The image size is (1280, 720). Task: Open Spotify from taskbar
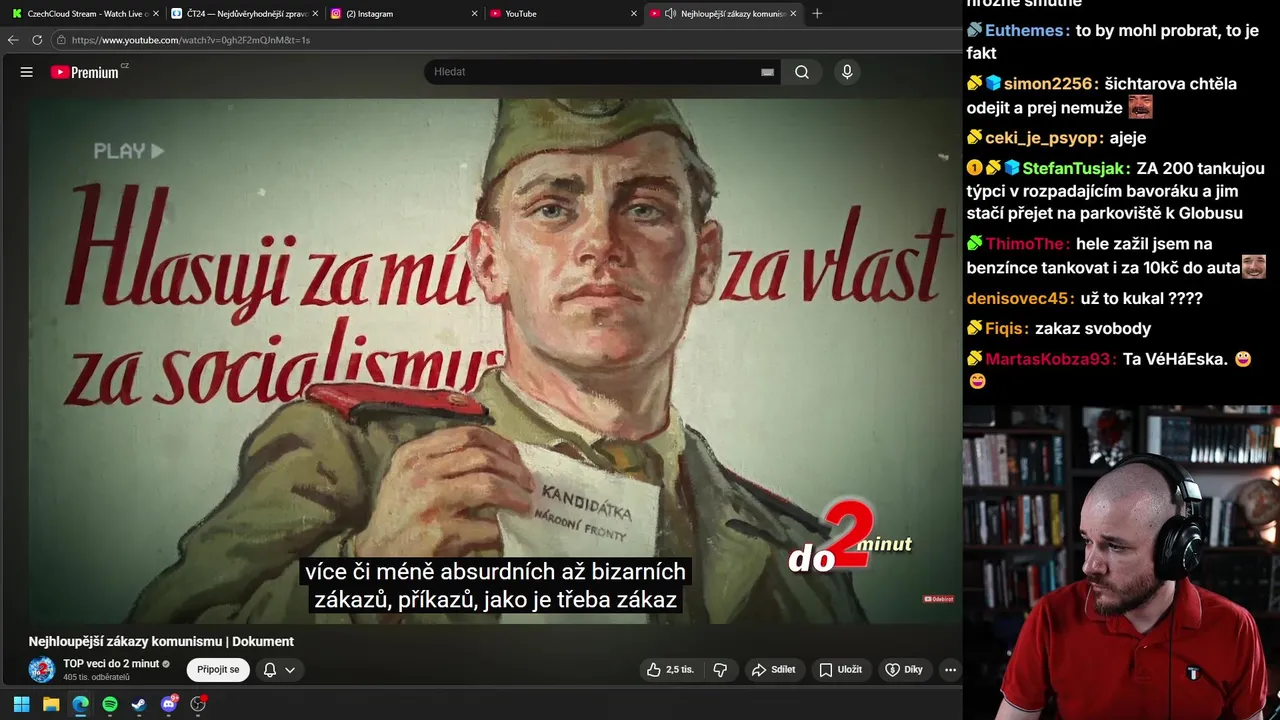pos(110,704)
